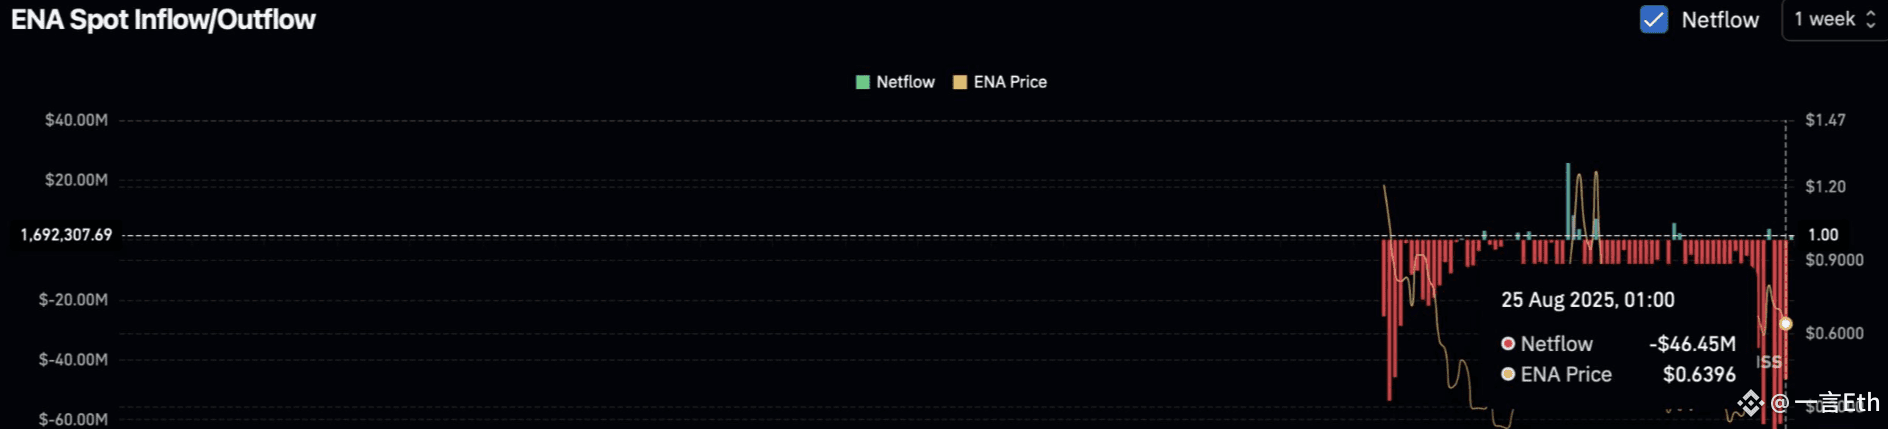The width and height of the screenshot is (1888, 429).
Task: Click the up-down arrows beside 1 week
Action: pyautogui.click(x=1870, y=20)
